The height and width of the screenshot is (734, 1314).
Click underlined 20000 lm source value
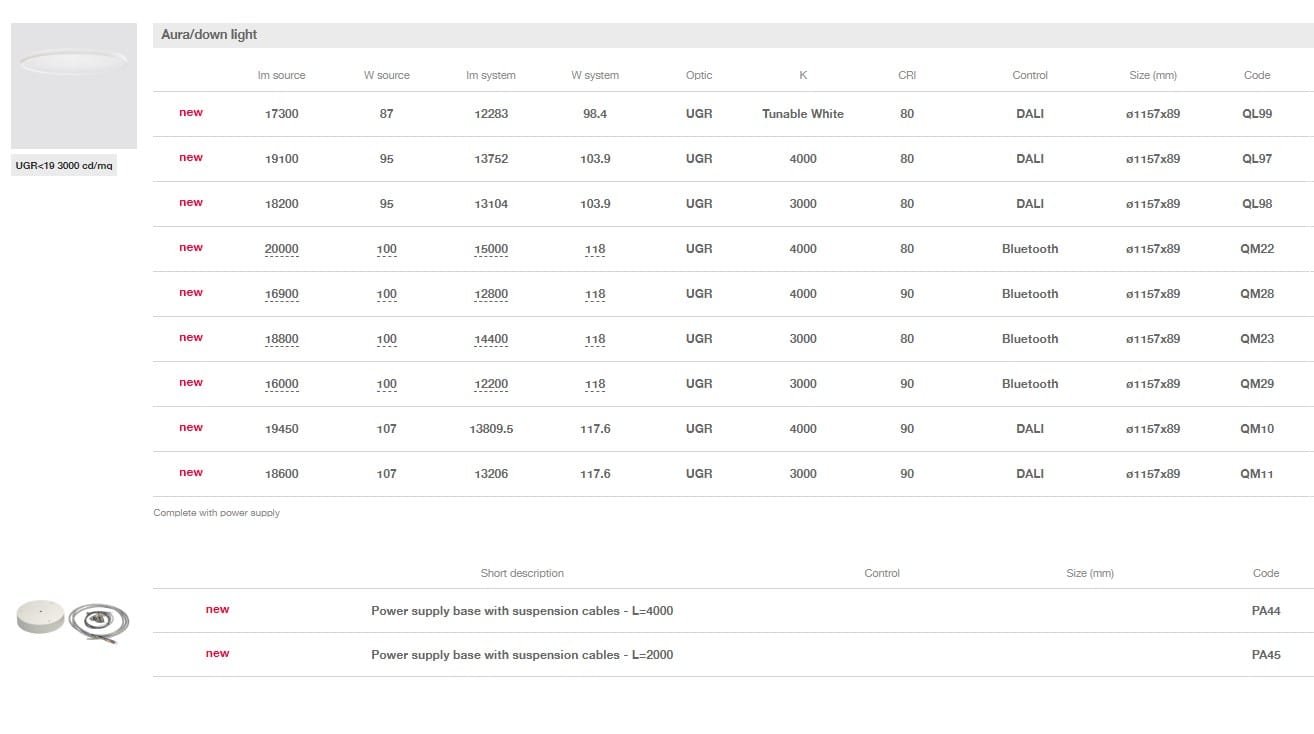281,249
